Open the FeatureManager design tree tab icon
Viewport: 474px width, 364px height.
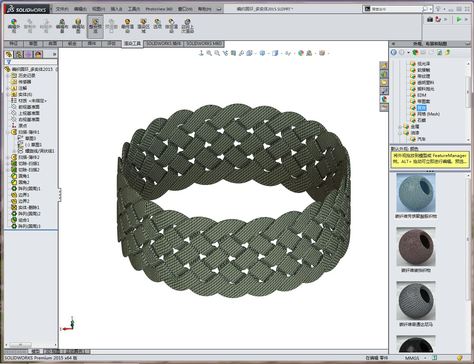coord(9,54)
